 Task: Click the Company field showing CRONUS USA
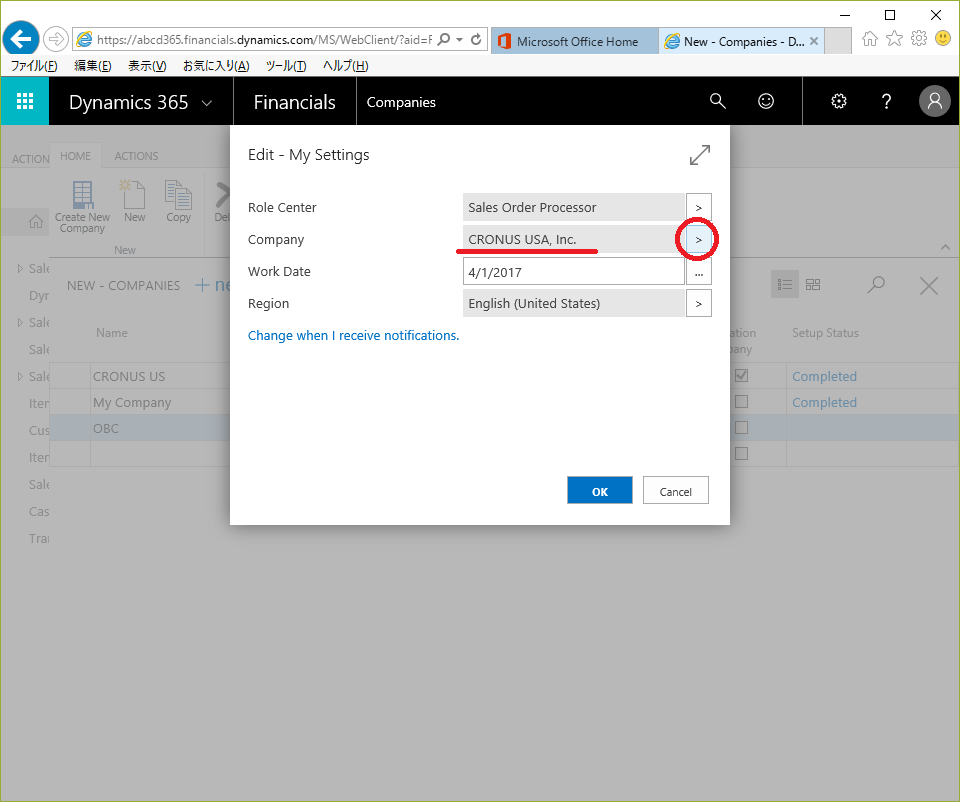click(573, 239)
